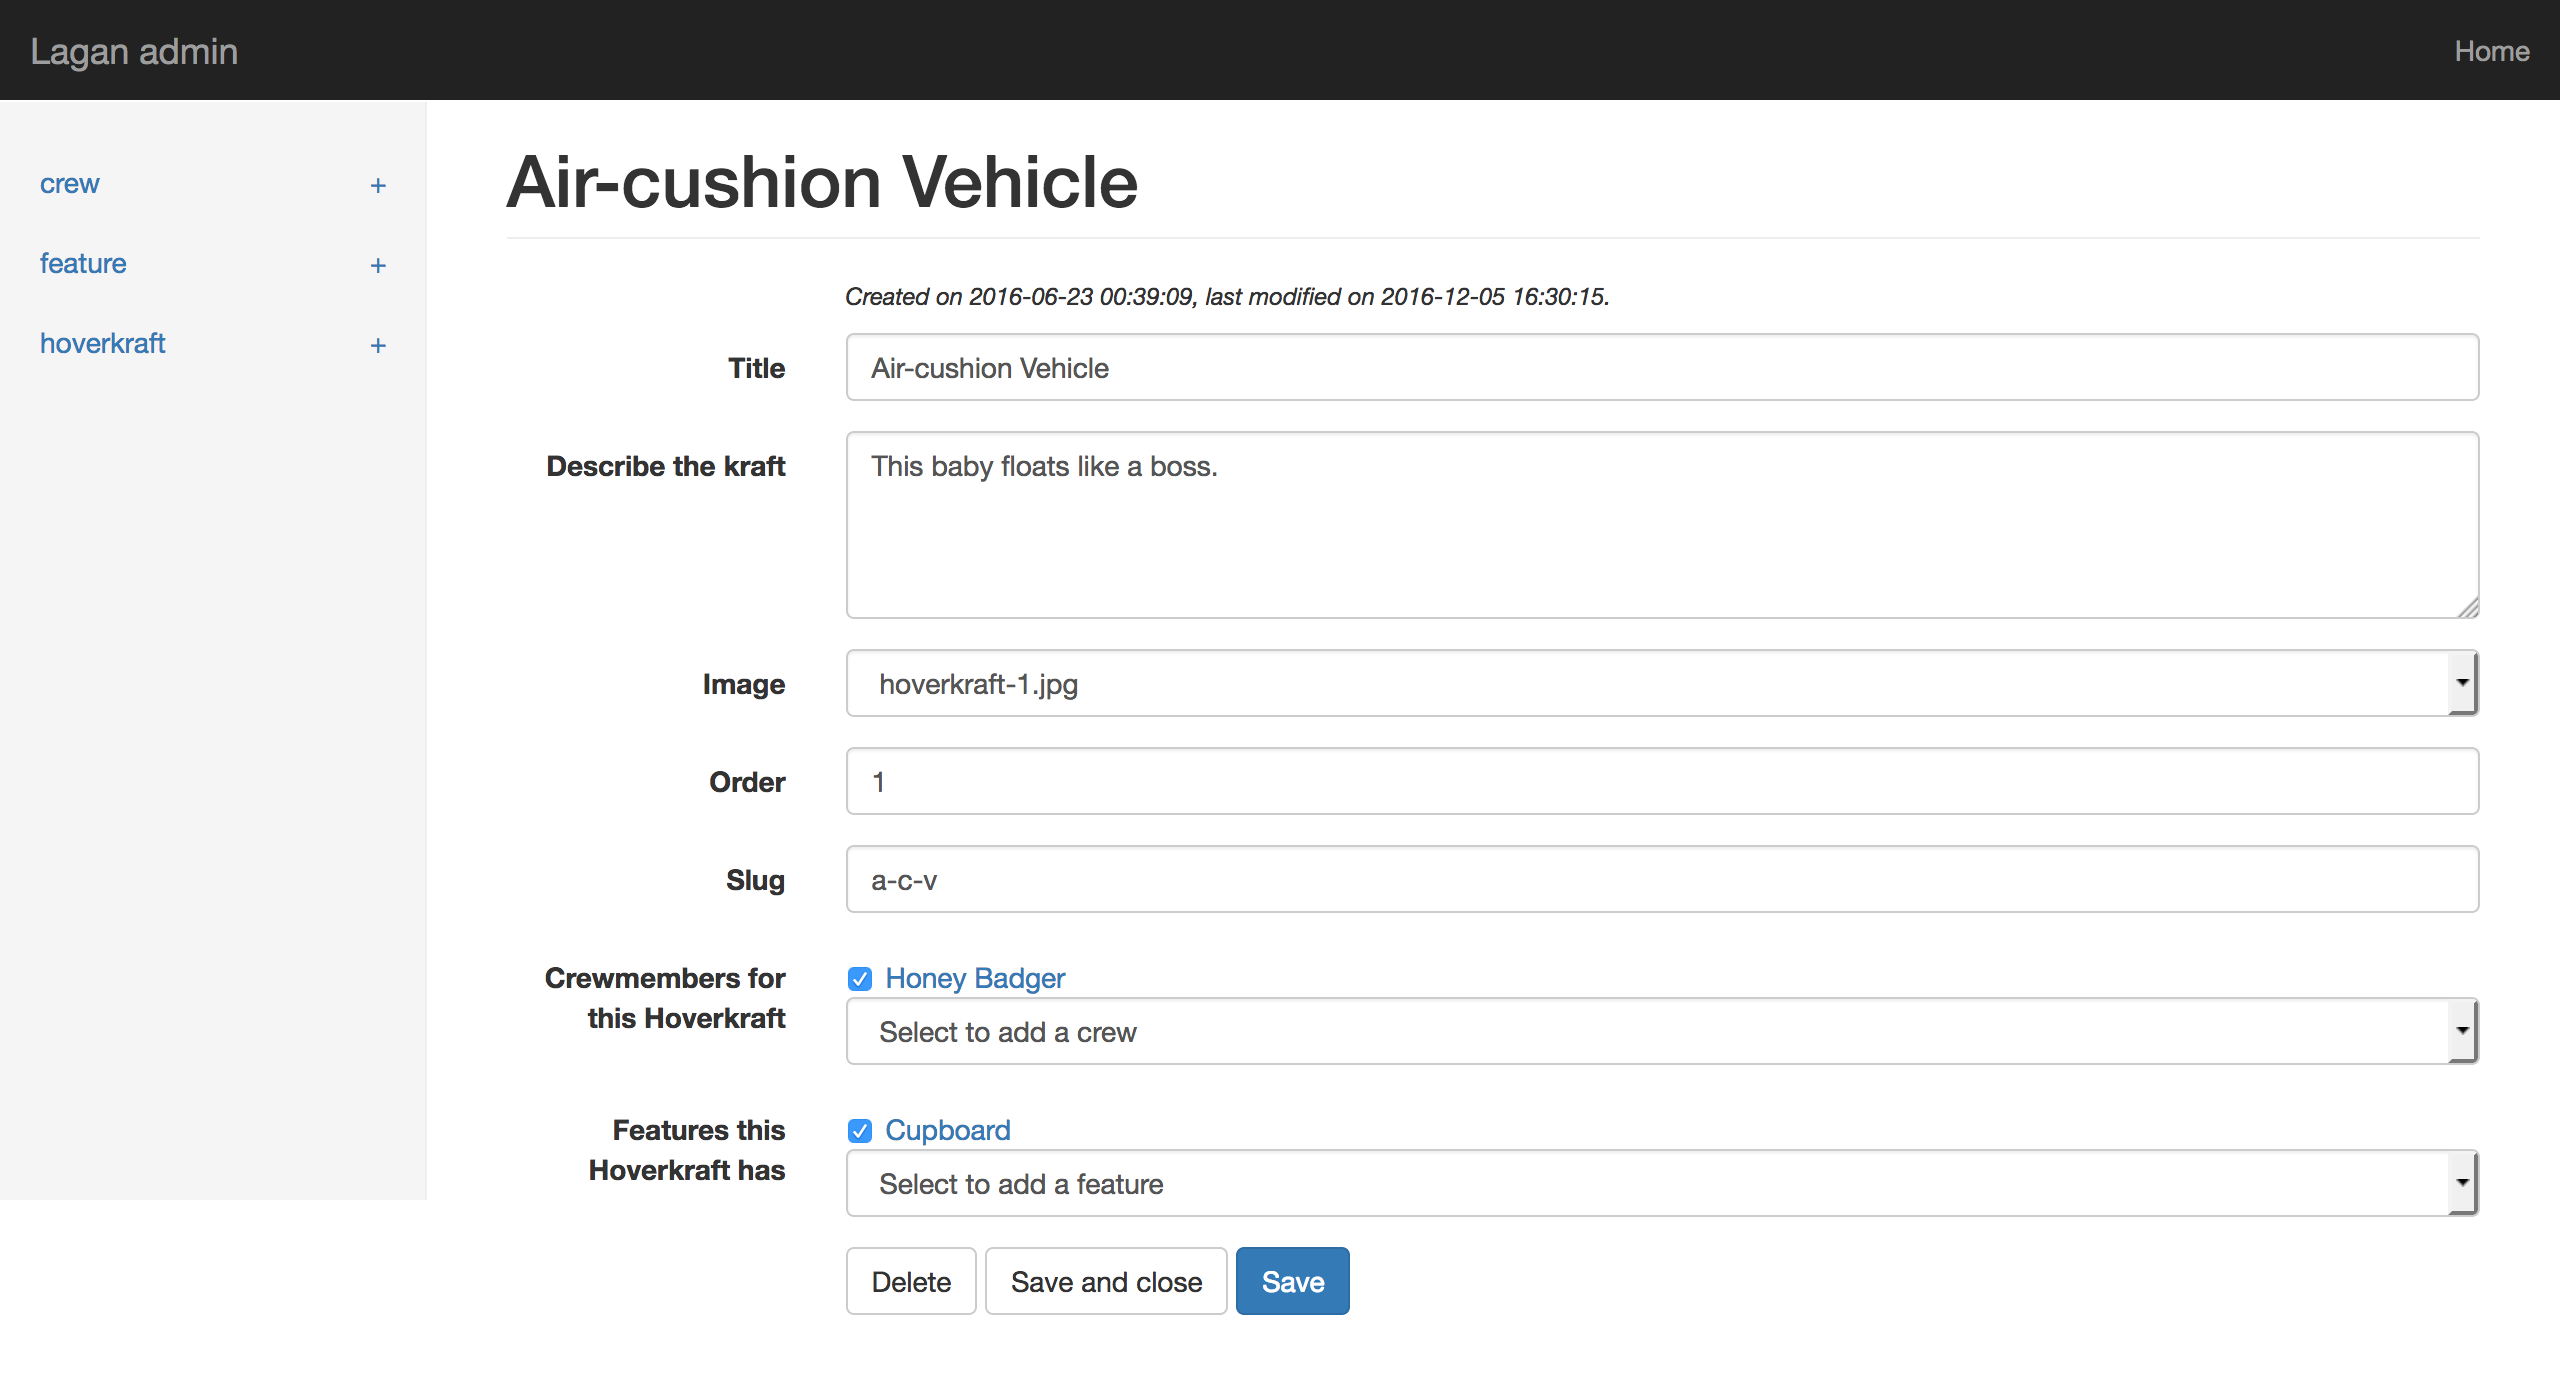
Task: Open the Honey Badger crew link
Action: pyautogui.click(x=975, y=978)
